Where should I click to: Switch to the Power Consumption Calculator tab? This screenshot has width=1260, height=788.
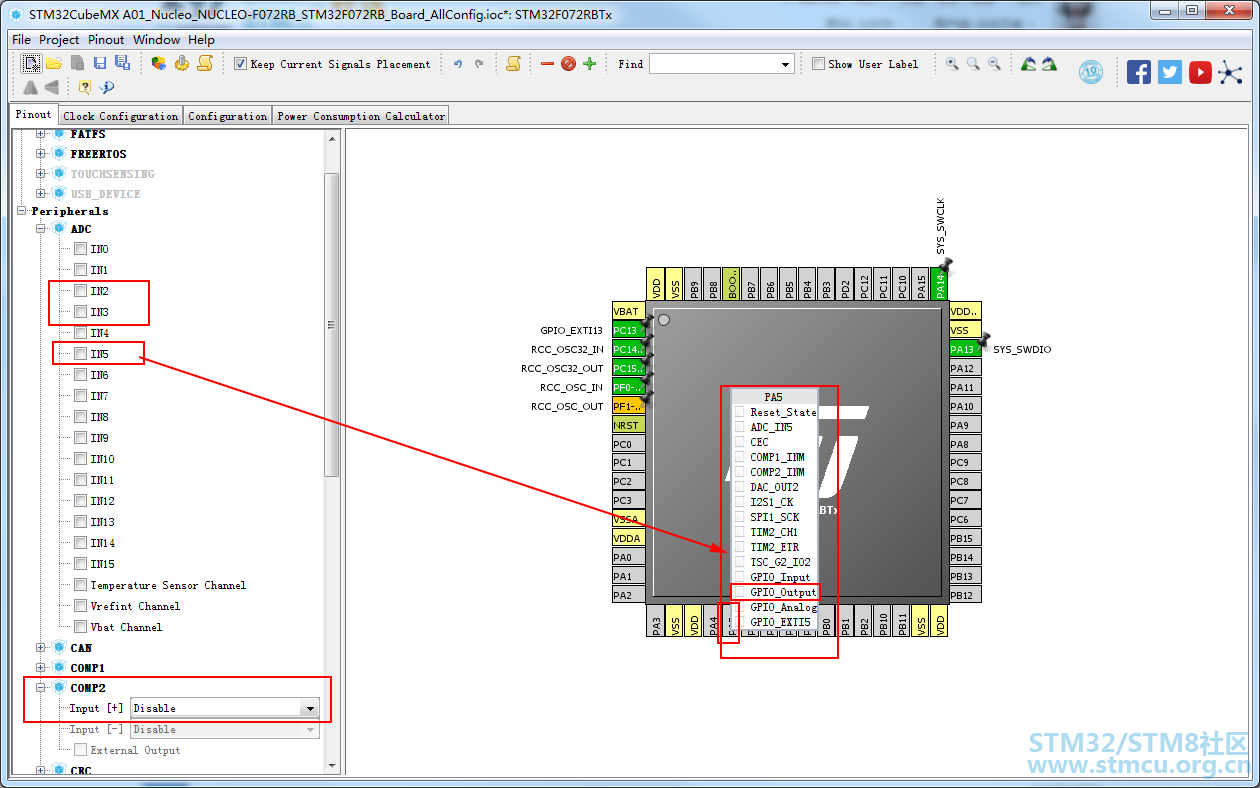pos(361,116)
